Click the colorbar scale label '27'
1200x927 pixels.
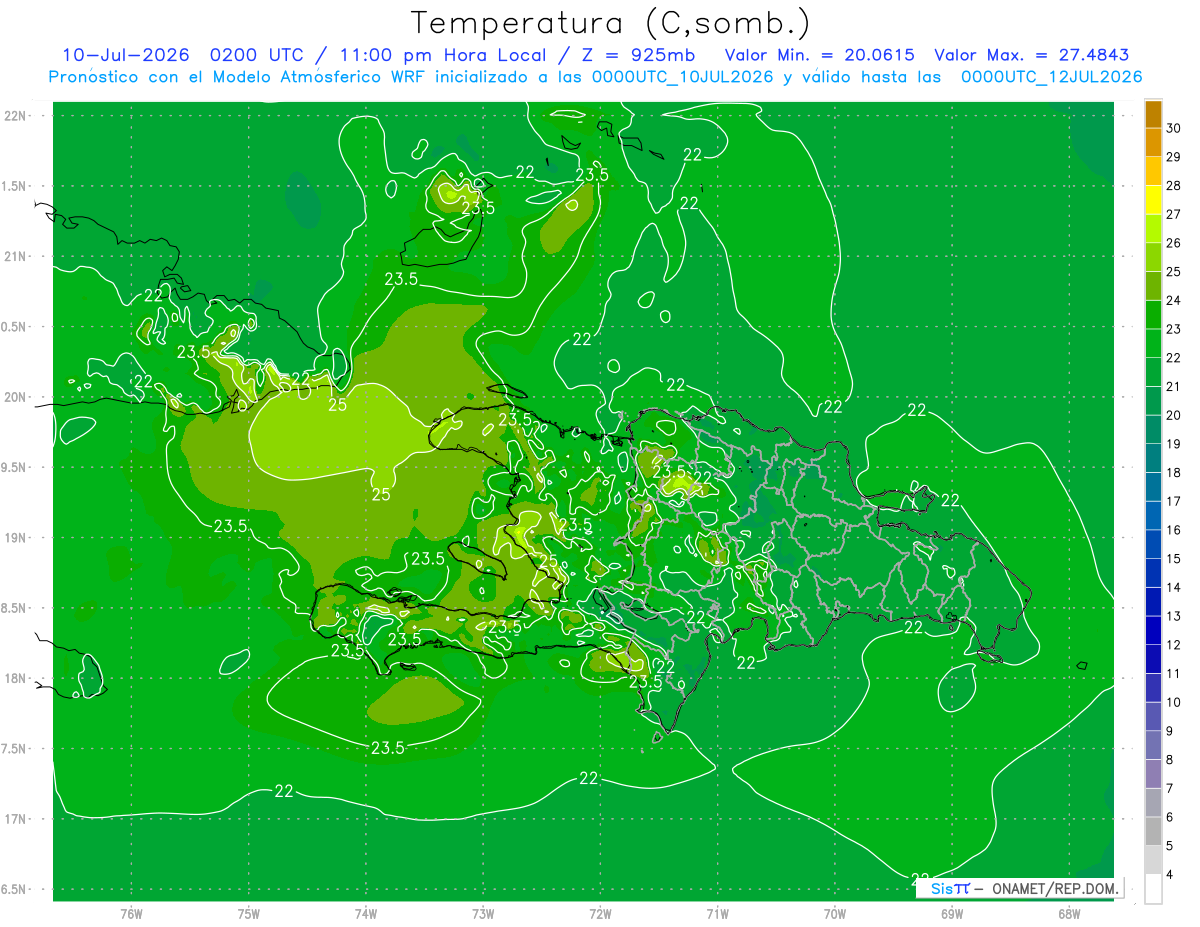[x=1173, y=214]
